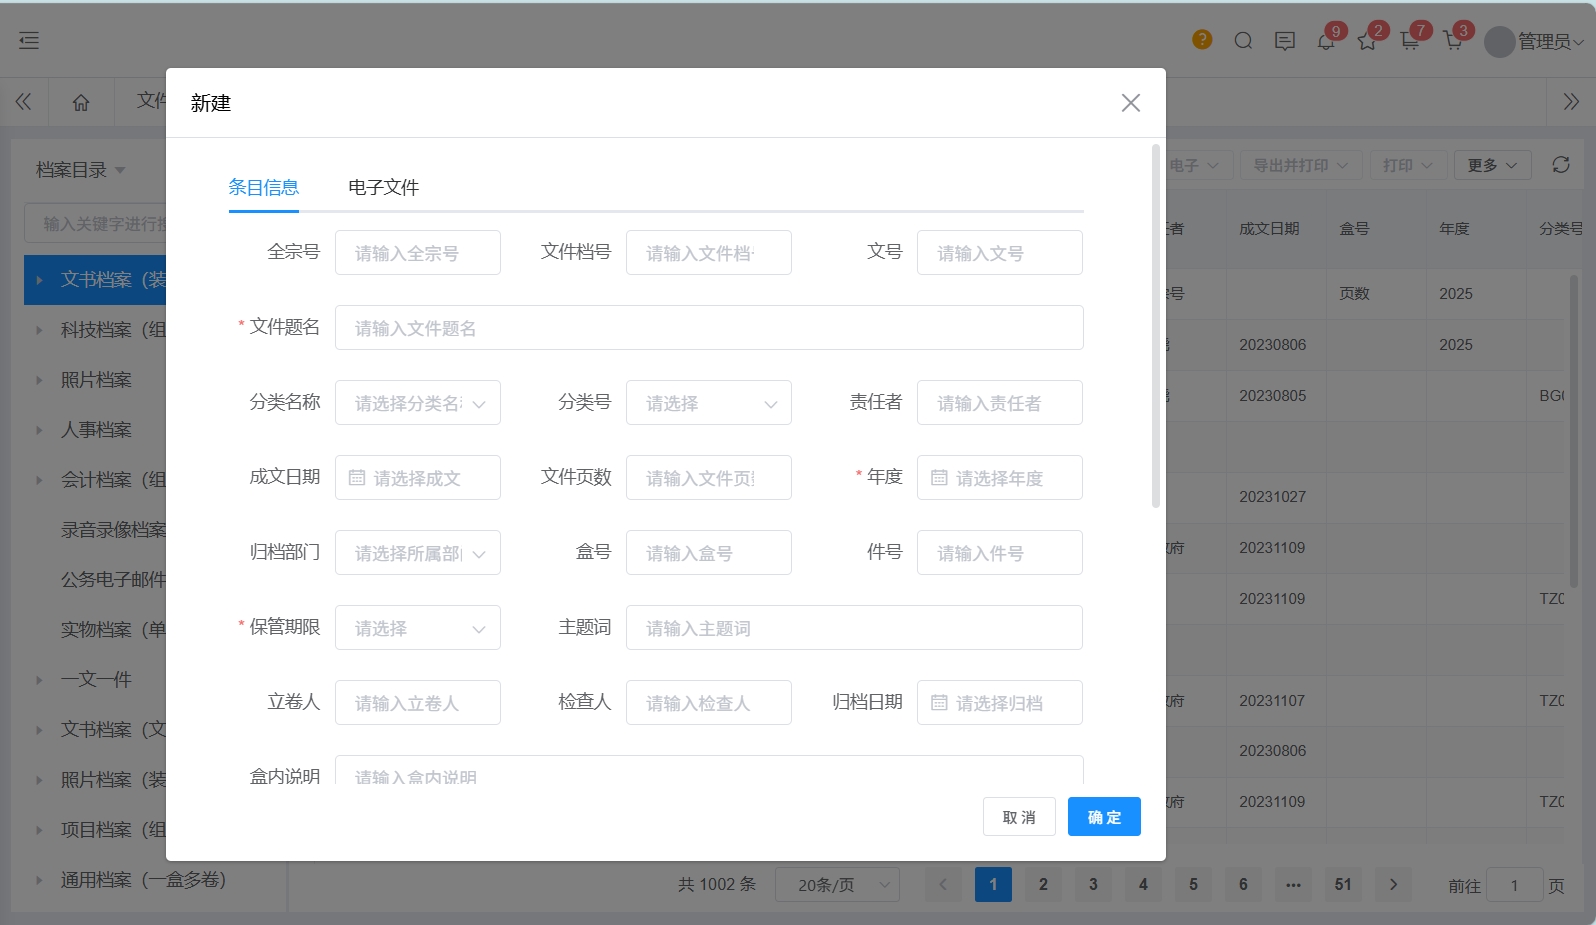Image resolution: width=1596 pixels, height=925 pixels.
Task: Expand the 归档部门 dropdown
Action: 418,553
